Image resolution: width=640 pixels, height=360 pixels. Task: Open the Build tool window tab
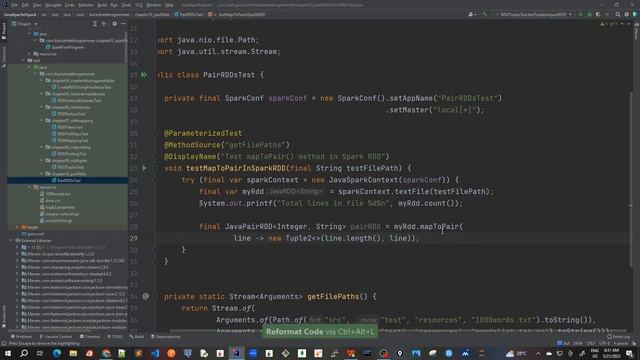[x=137, y=337]
